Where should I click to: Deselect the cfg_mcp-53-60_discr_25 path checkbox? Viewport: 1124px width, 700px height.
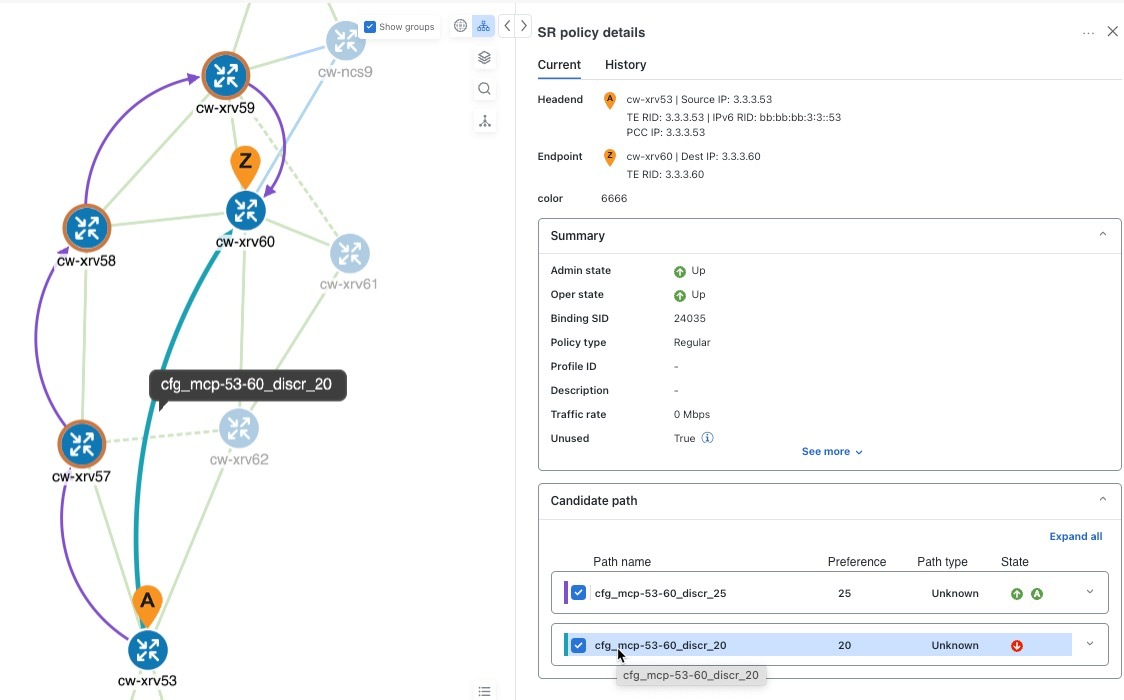[x=577, y=592]
